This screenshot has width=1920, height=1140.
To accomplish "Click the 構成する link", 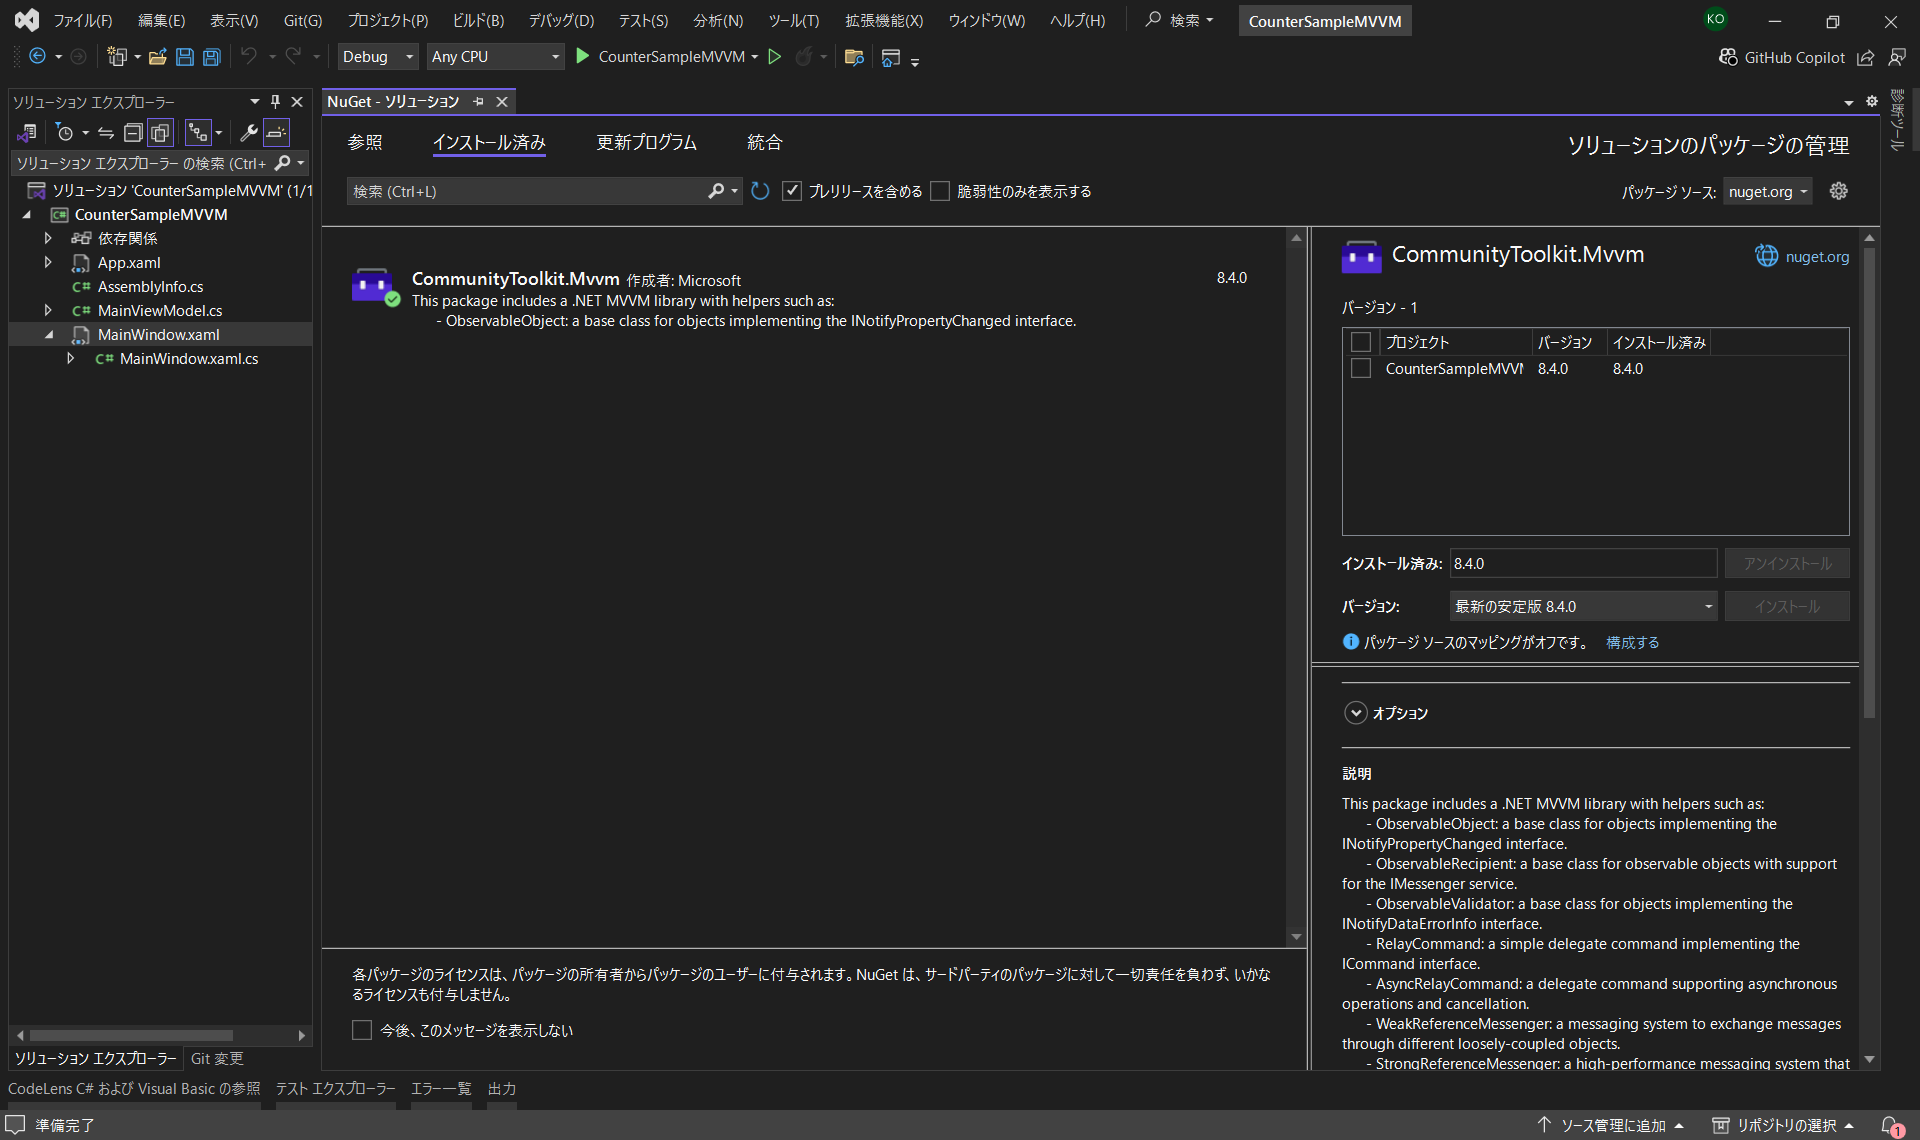I will tap(1632, 642).
